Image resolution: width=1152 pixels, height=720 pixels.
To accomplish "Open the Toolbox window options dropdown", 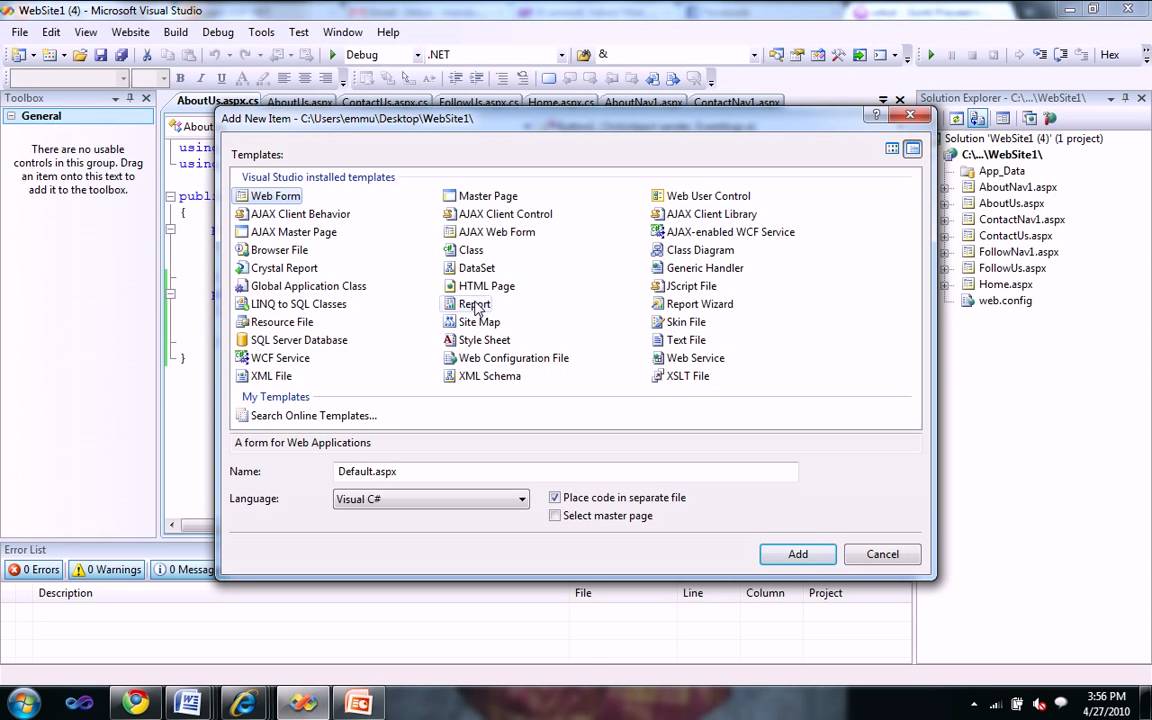I will (115, 98).
